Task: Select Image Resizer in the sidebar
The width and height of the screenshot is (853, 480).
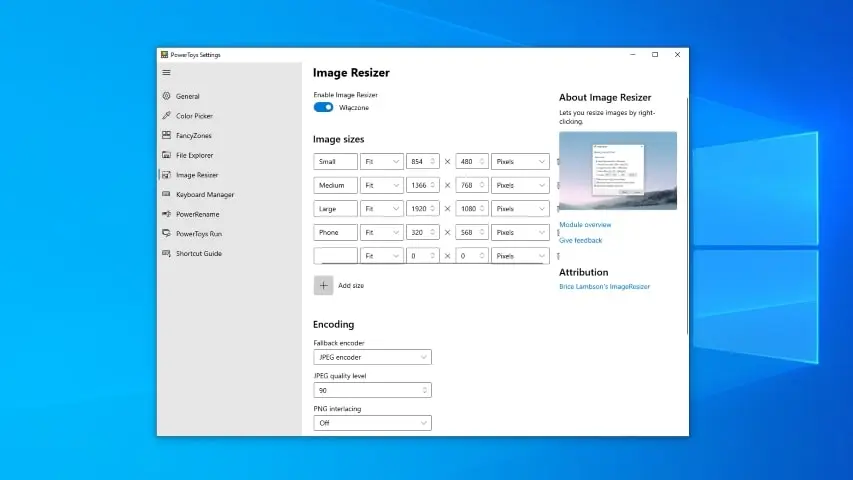Action: [196, 175]
